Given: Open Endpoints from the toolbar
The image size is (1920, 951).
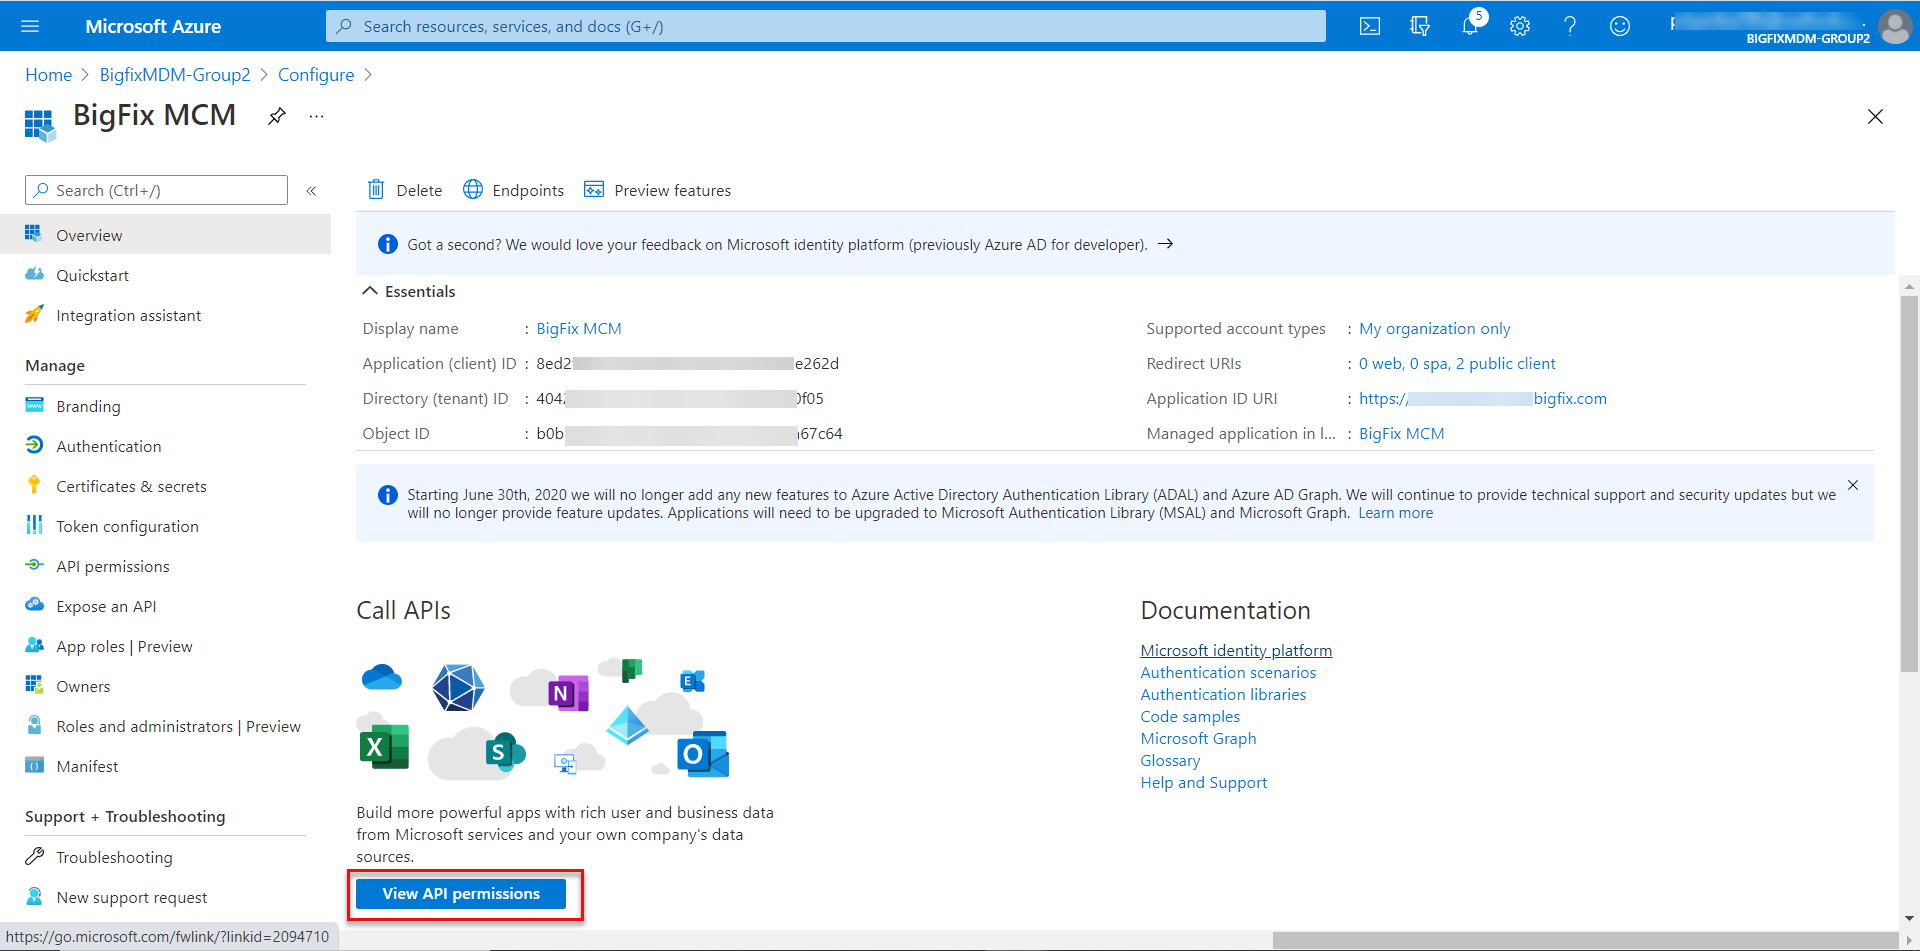Looking at the screenshot, I should click(513, 190).
